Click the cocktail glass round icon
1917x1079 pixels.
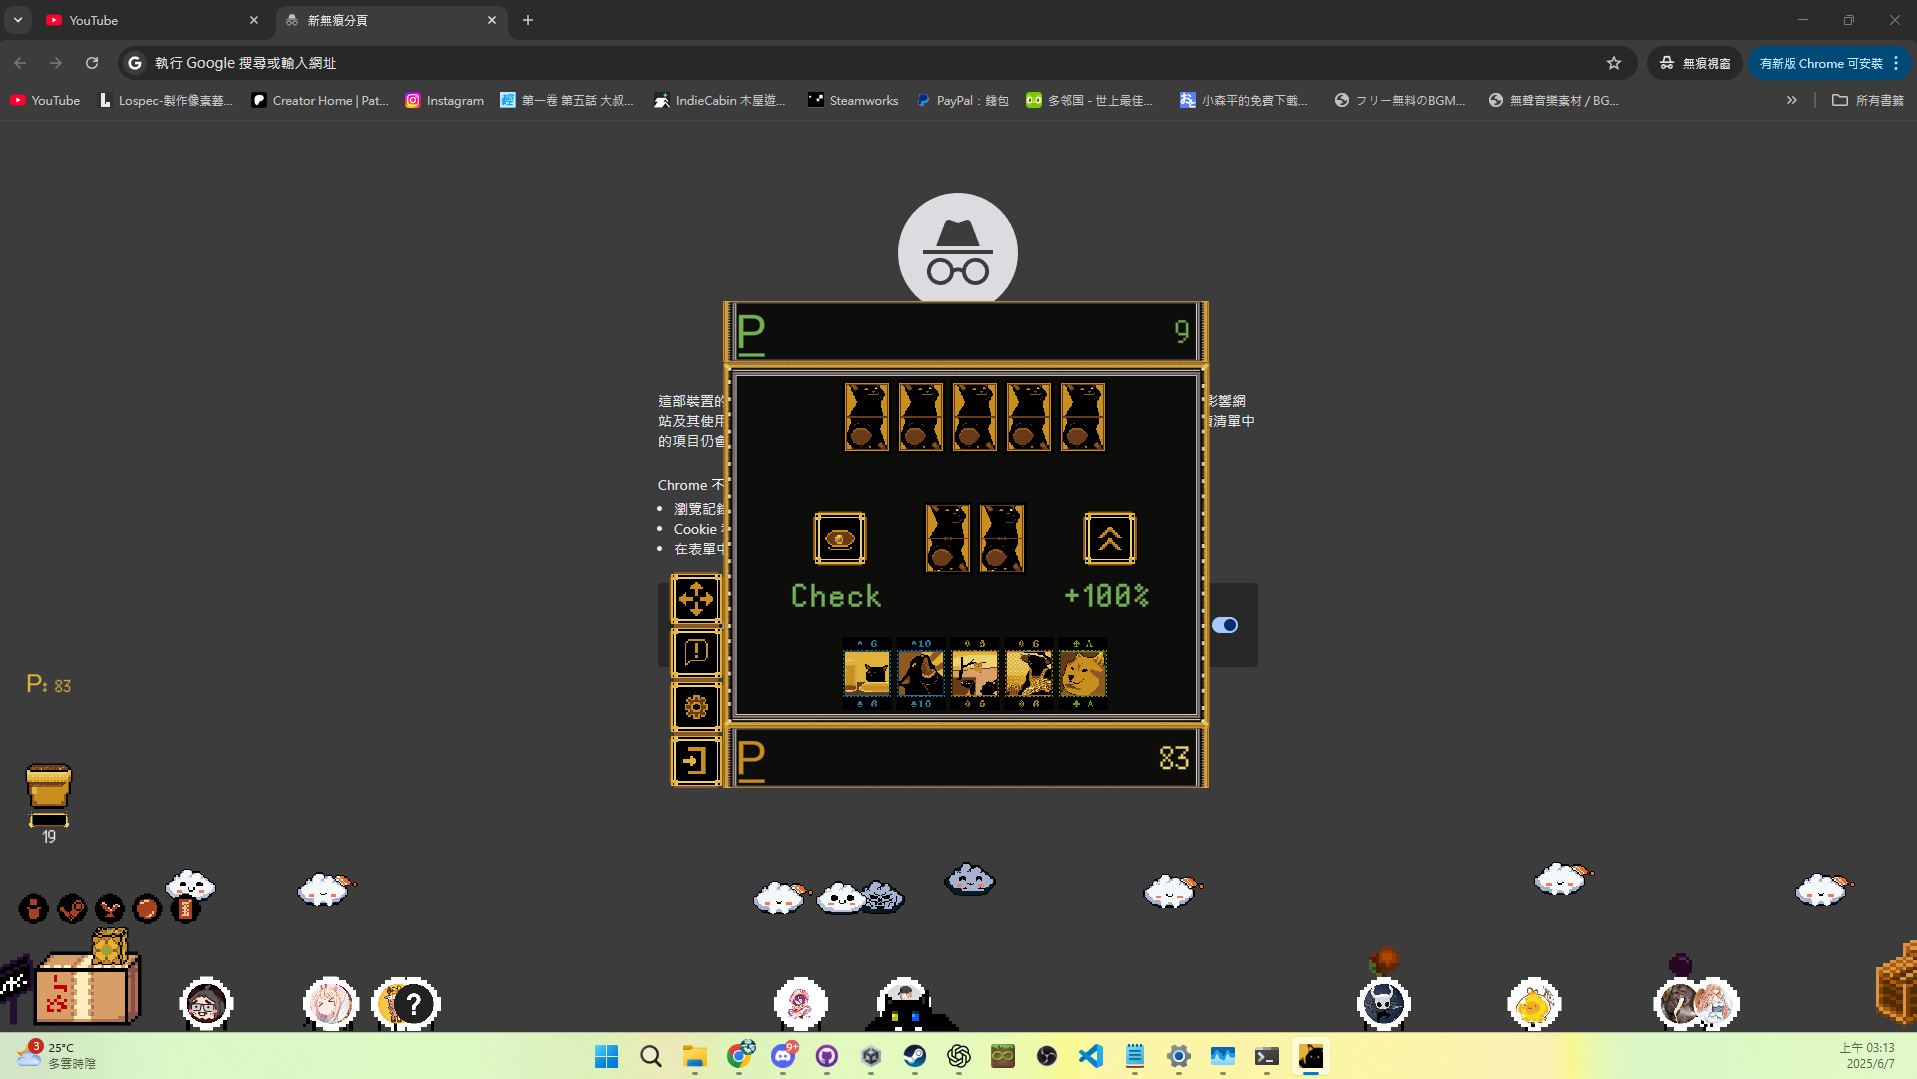click(109, 909)
